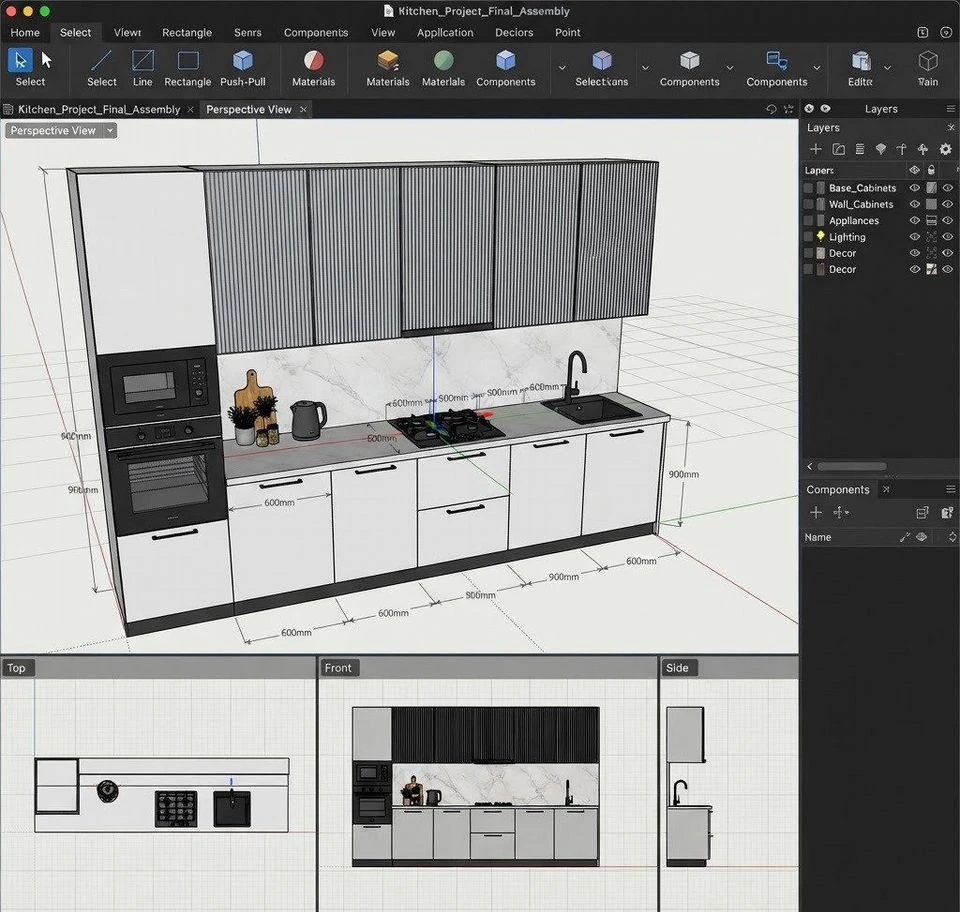The width and height of the screenshot is (960, 912).
Task: Check the Base_Cabinets layer checkbox
Action: tap(808, 188)
